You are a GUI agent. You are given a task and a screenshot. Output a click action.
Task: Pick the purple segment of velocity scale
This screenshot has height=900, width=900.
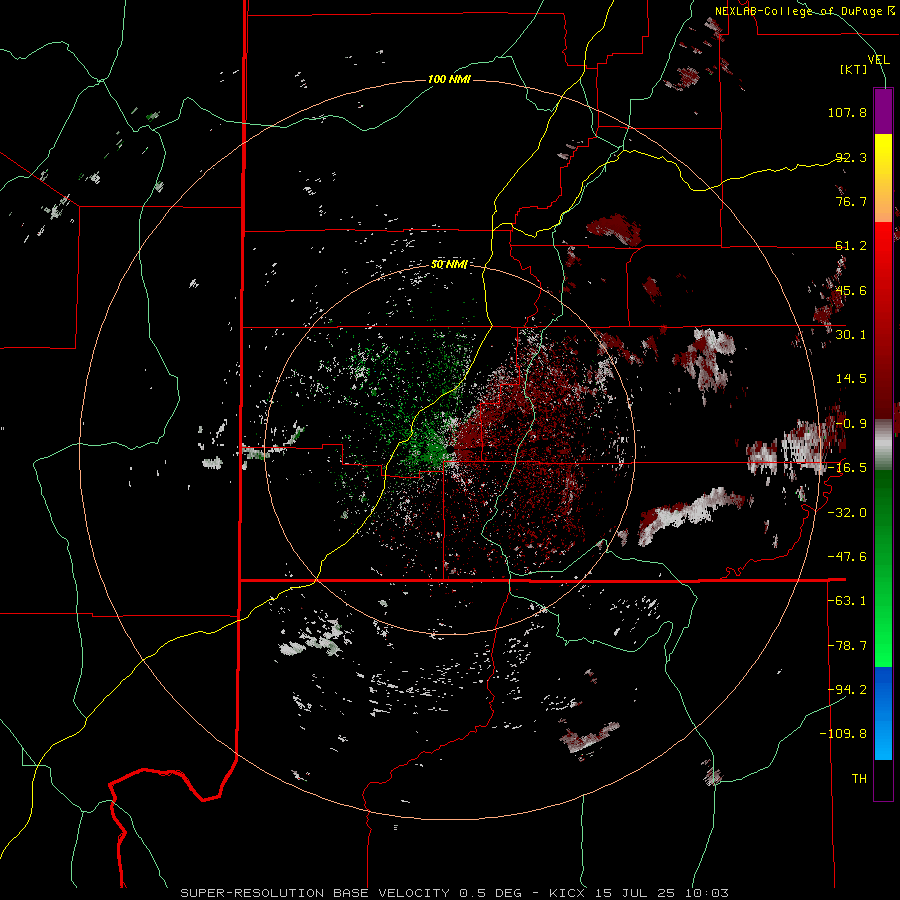883,111
